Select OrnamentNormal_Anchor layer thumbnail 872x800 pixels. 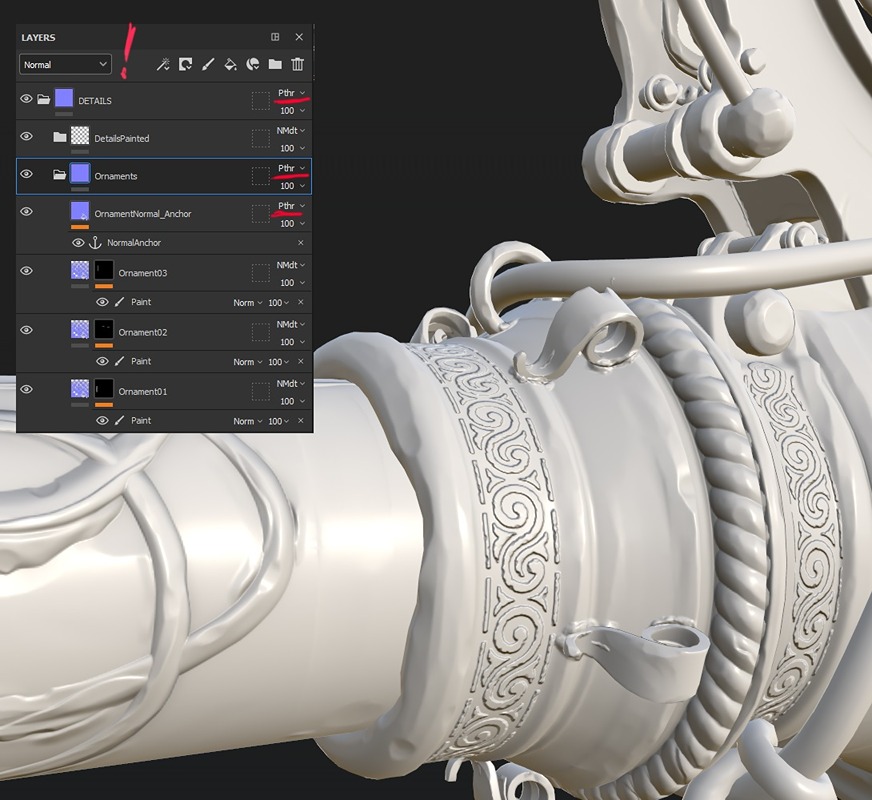pos(80,211)
